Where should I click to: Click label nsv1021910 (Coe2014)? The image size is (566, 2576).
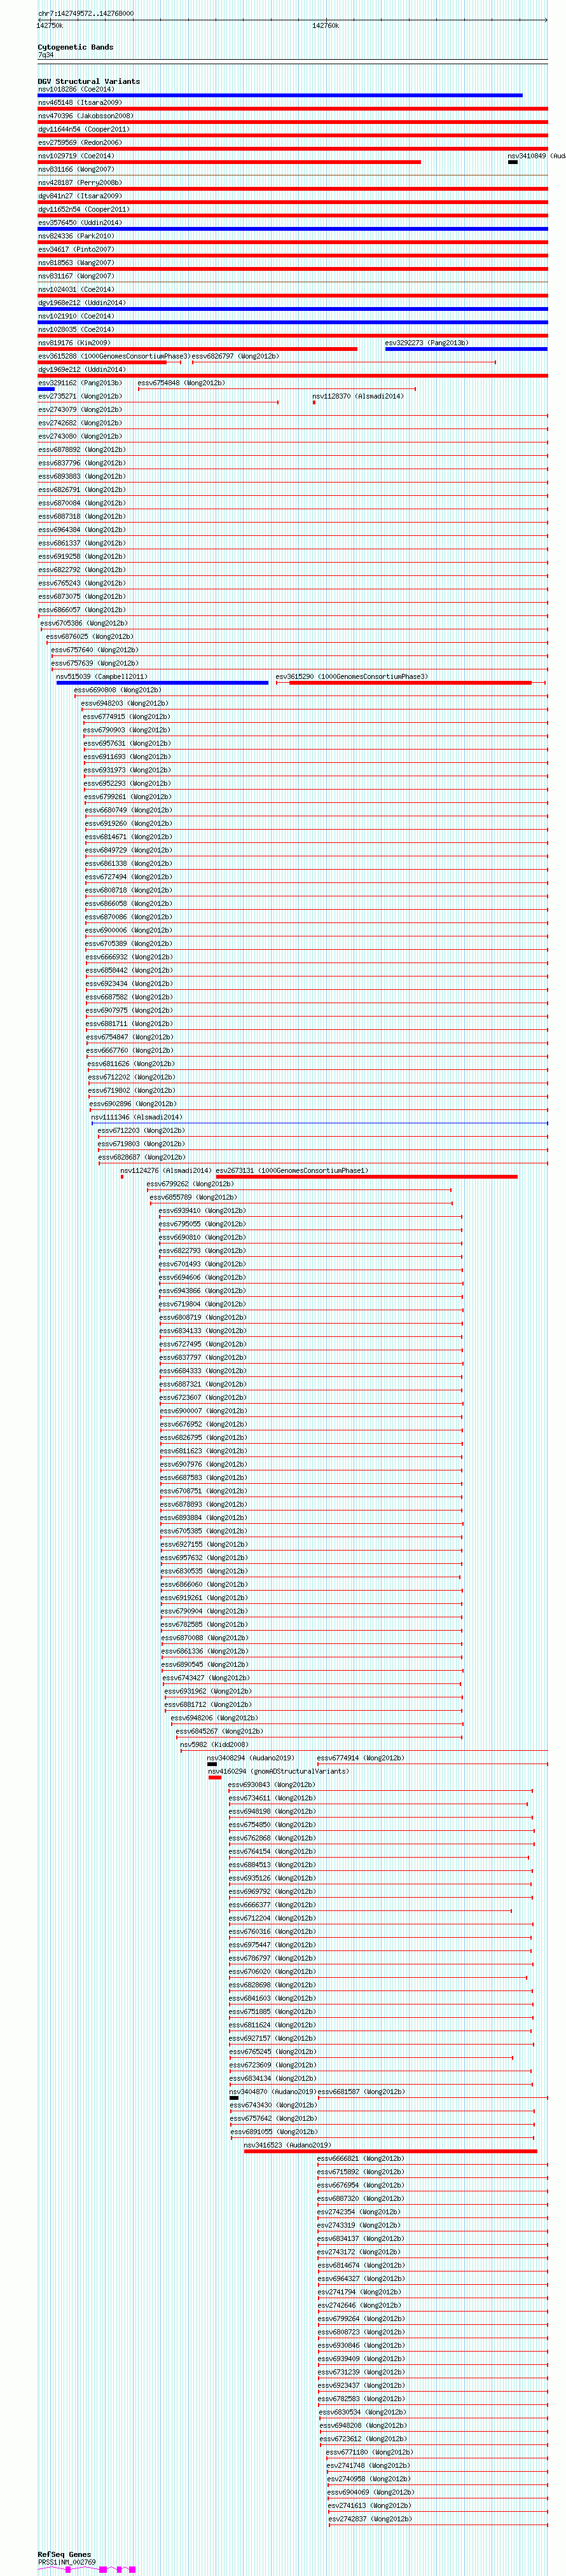76,316
